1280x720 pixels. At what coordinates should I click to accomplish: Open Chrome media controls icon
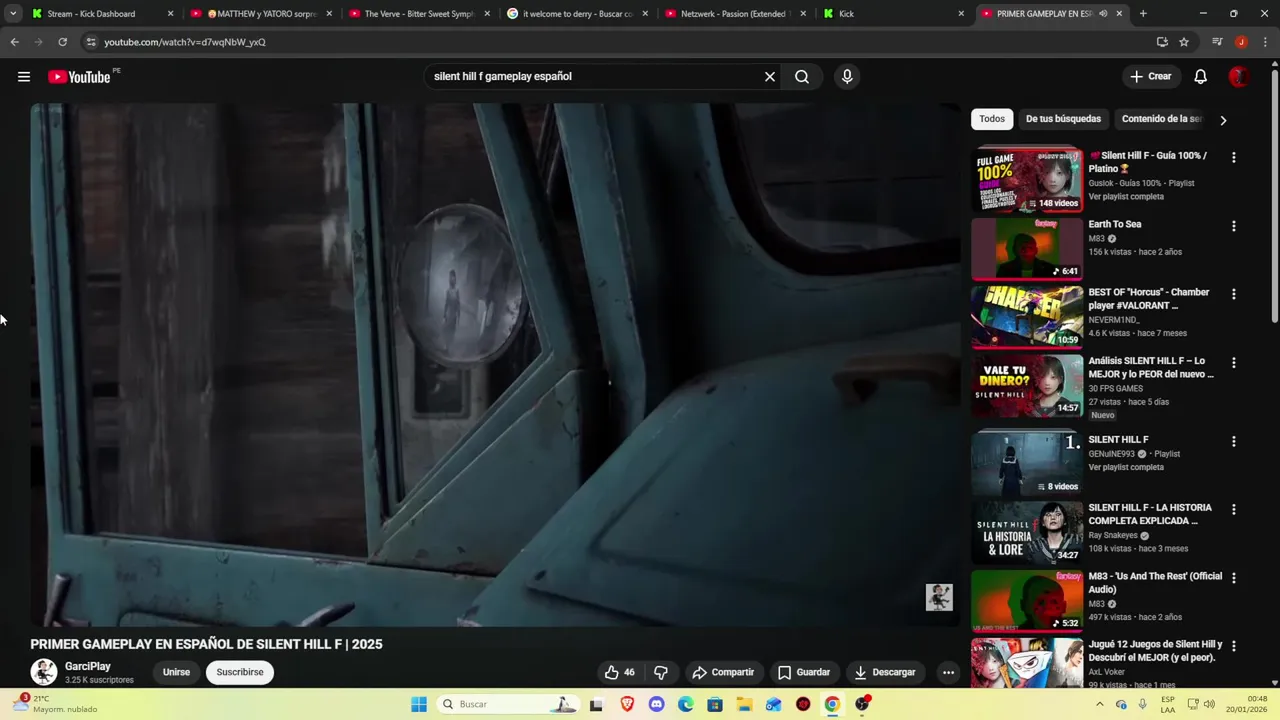click(x=1217, y=42)
